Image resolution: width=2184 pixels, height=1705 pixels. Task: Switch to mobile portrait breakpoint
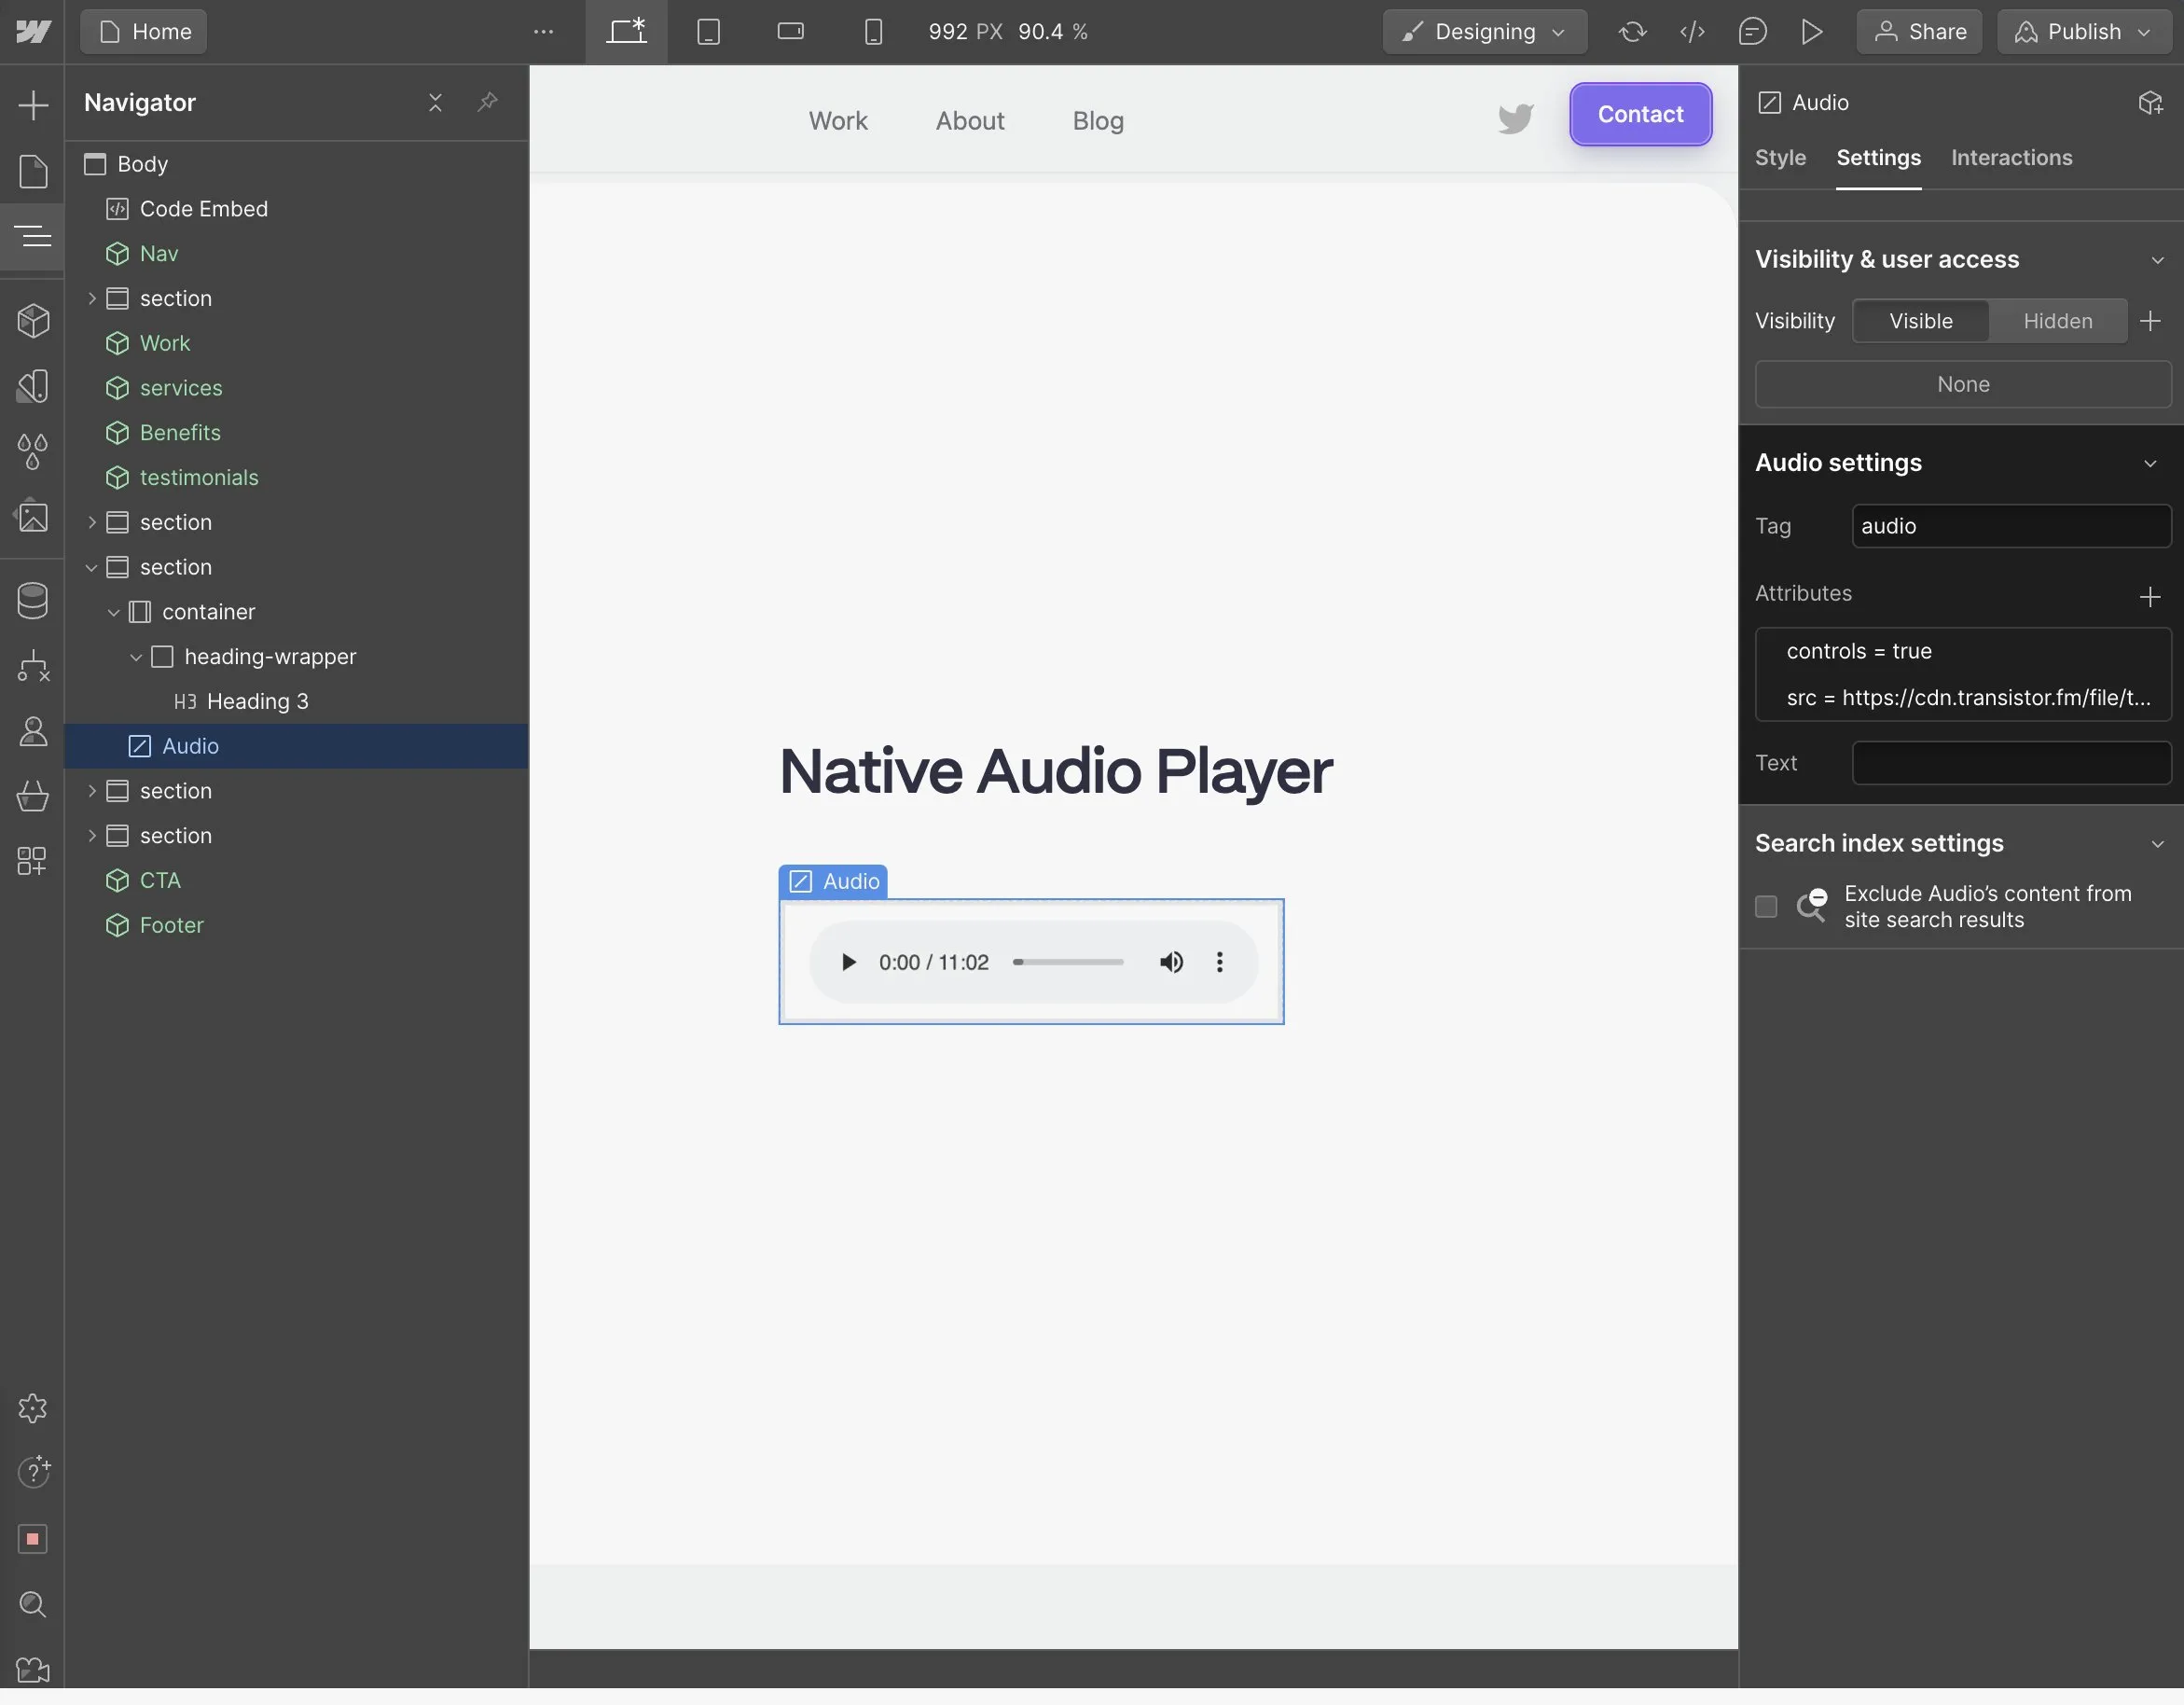[x=873, y=32]
